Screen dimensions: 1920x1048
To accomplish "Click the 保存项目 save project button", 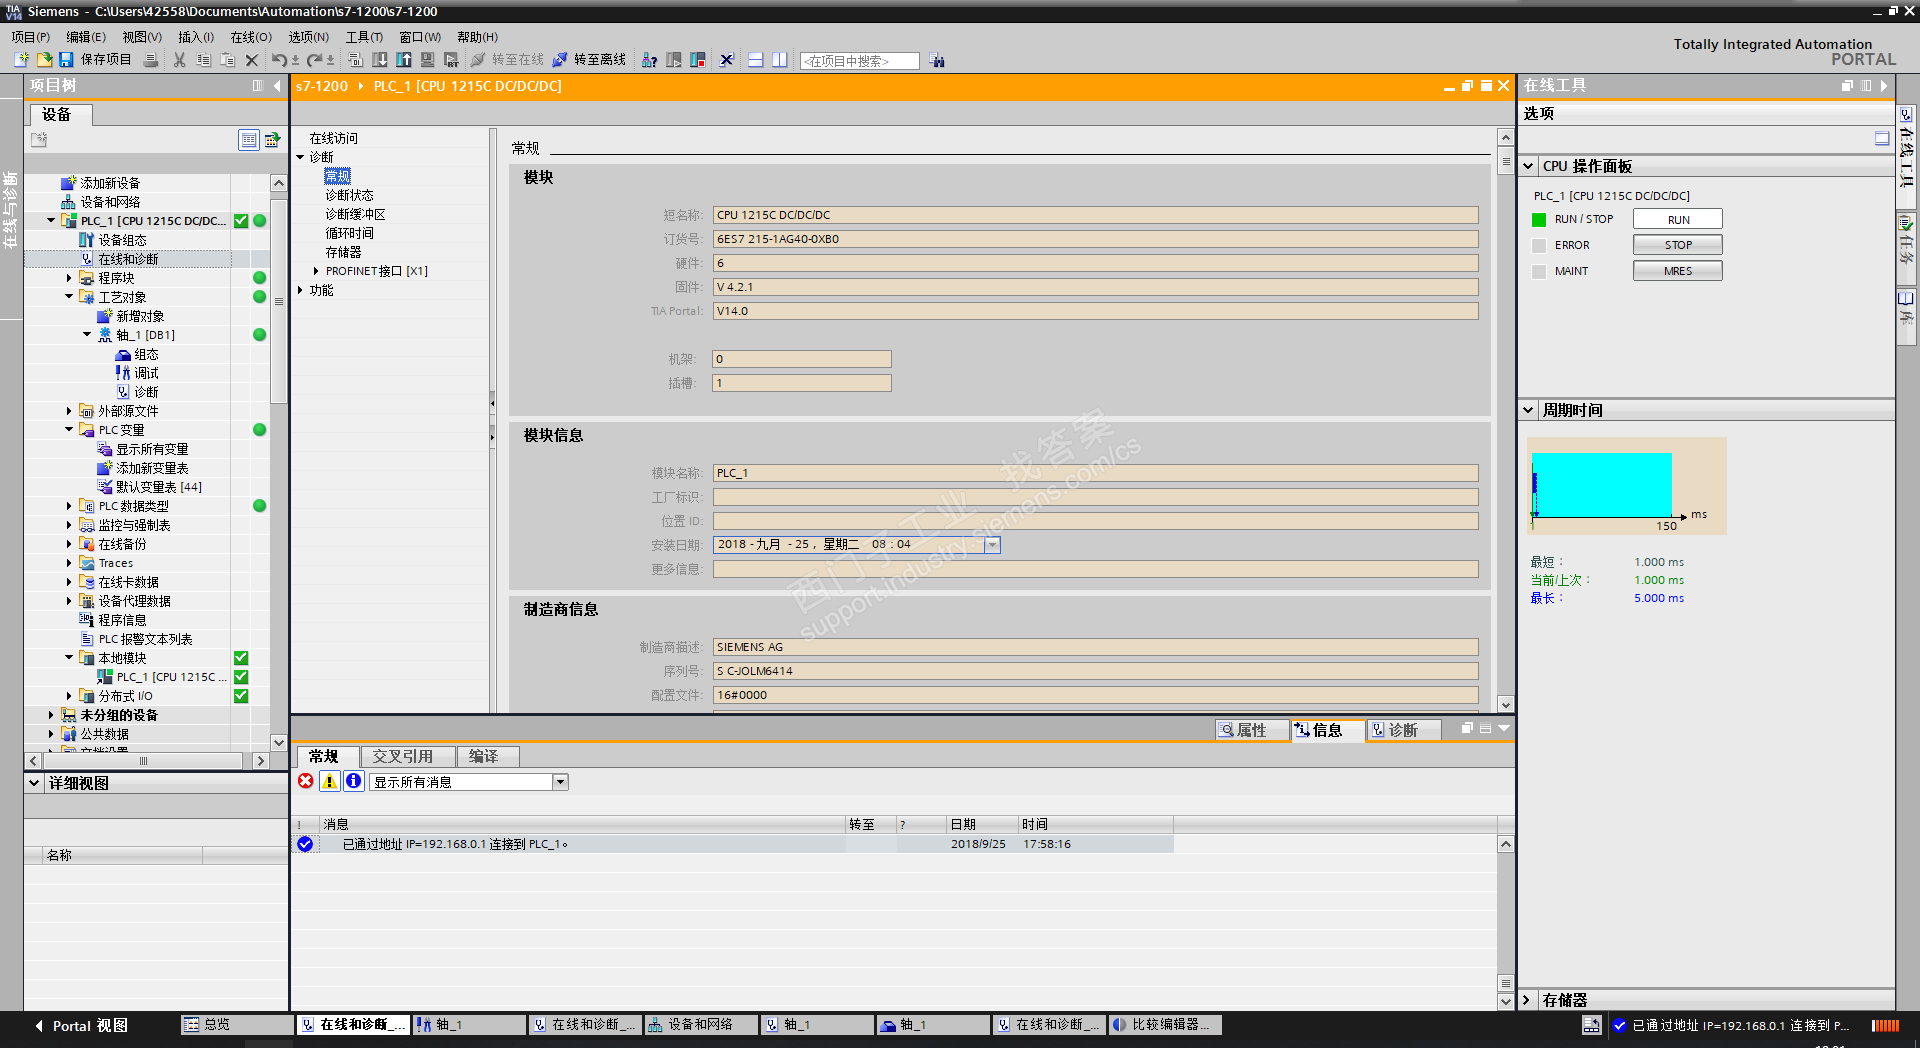I will click(95, 60).
